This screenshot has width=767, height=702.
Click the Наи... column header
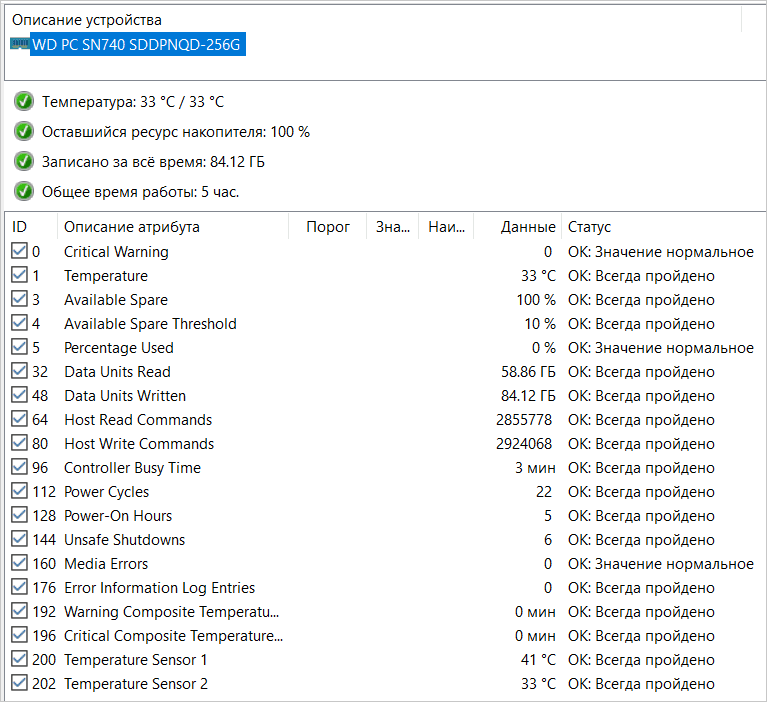pos(446,227)
